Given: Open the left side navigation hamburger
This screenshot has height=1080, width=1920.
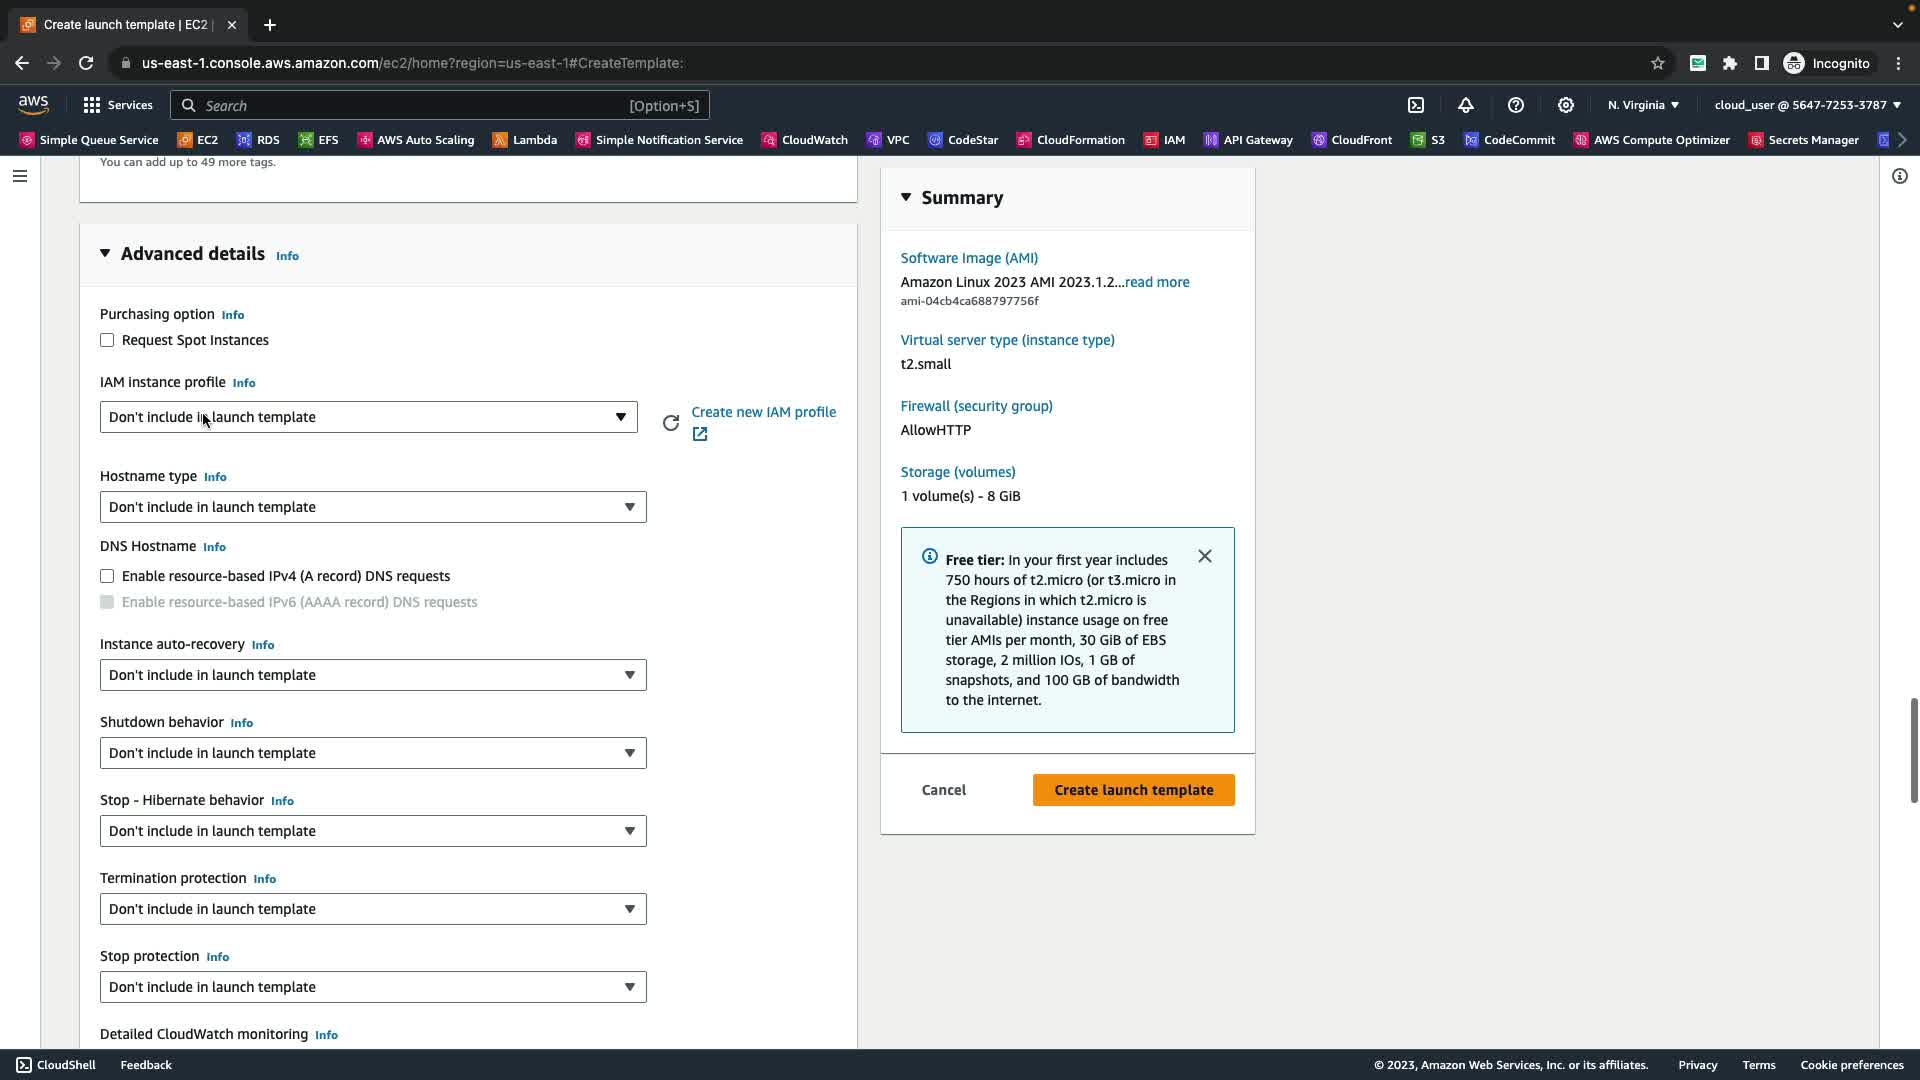Looking at the screenshot, I should [x=20, y=177].
